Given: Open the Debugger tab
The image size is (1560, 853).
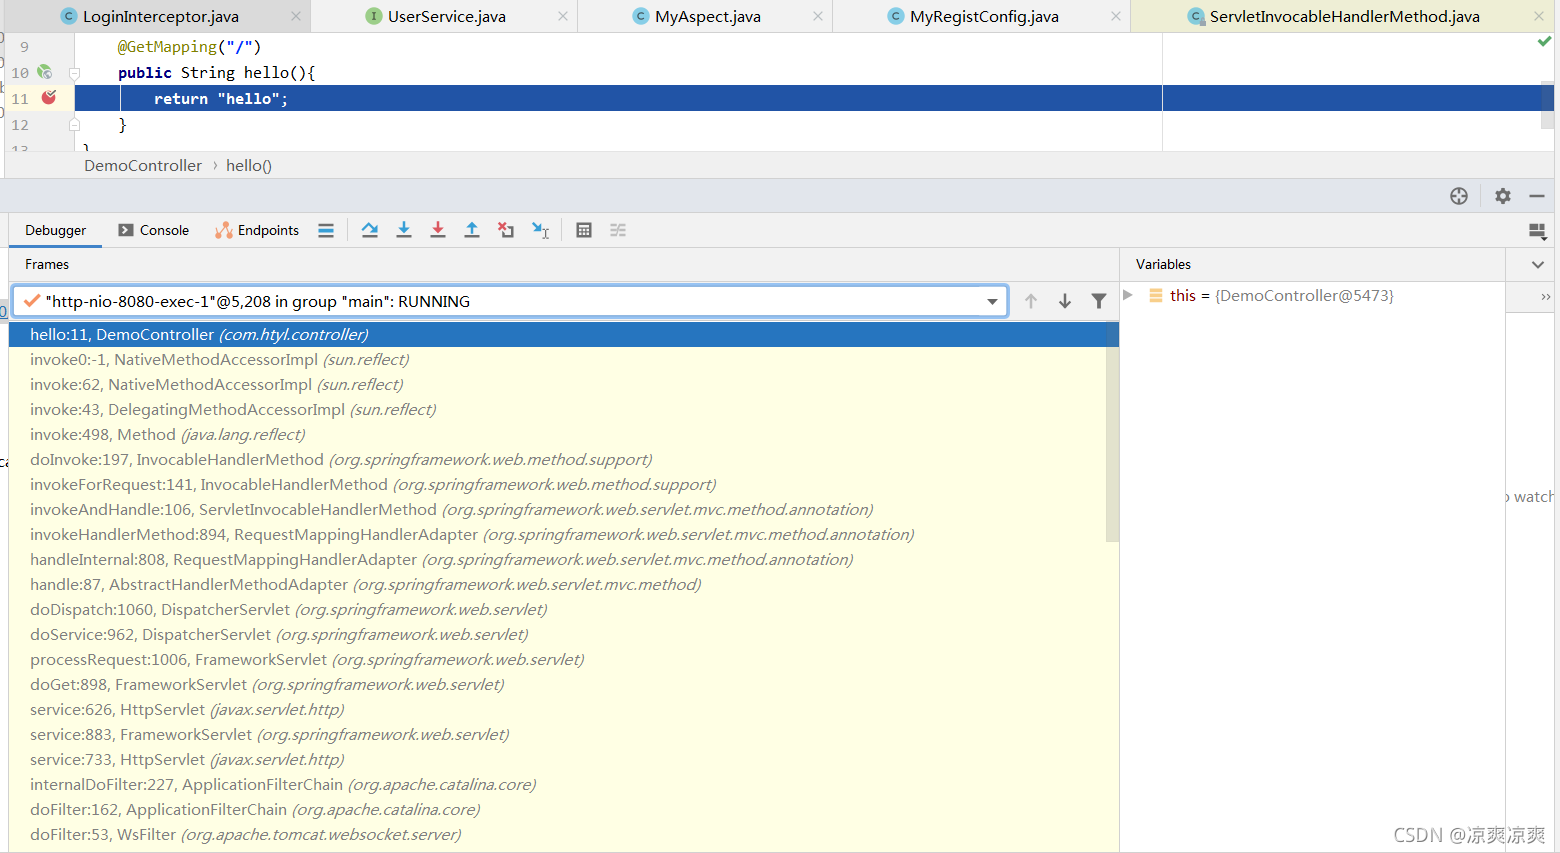Looking at the screenshot, I should coord(56,230).
